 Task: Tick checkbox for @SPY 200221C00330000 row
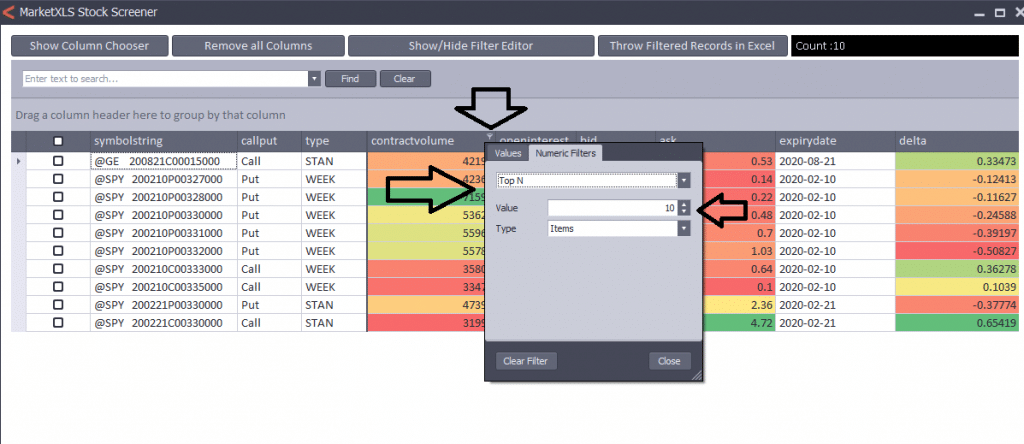coord(58,323)
